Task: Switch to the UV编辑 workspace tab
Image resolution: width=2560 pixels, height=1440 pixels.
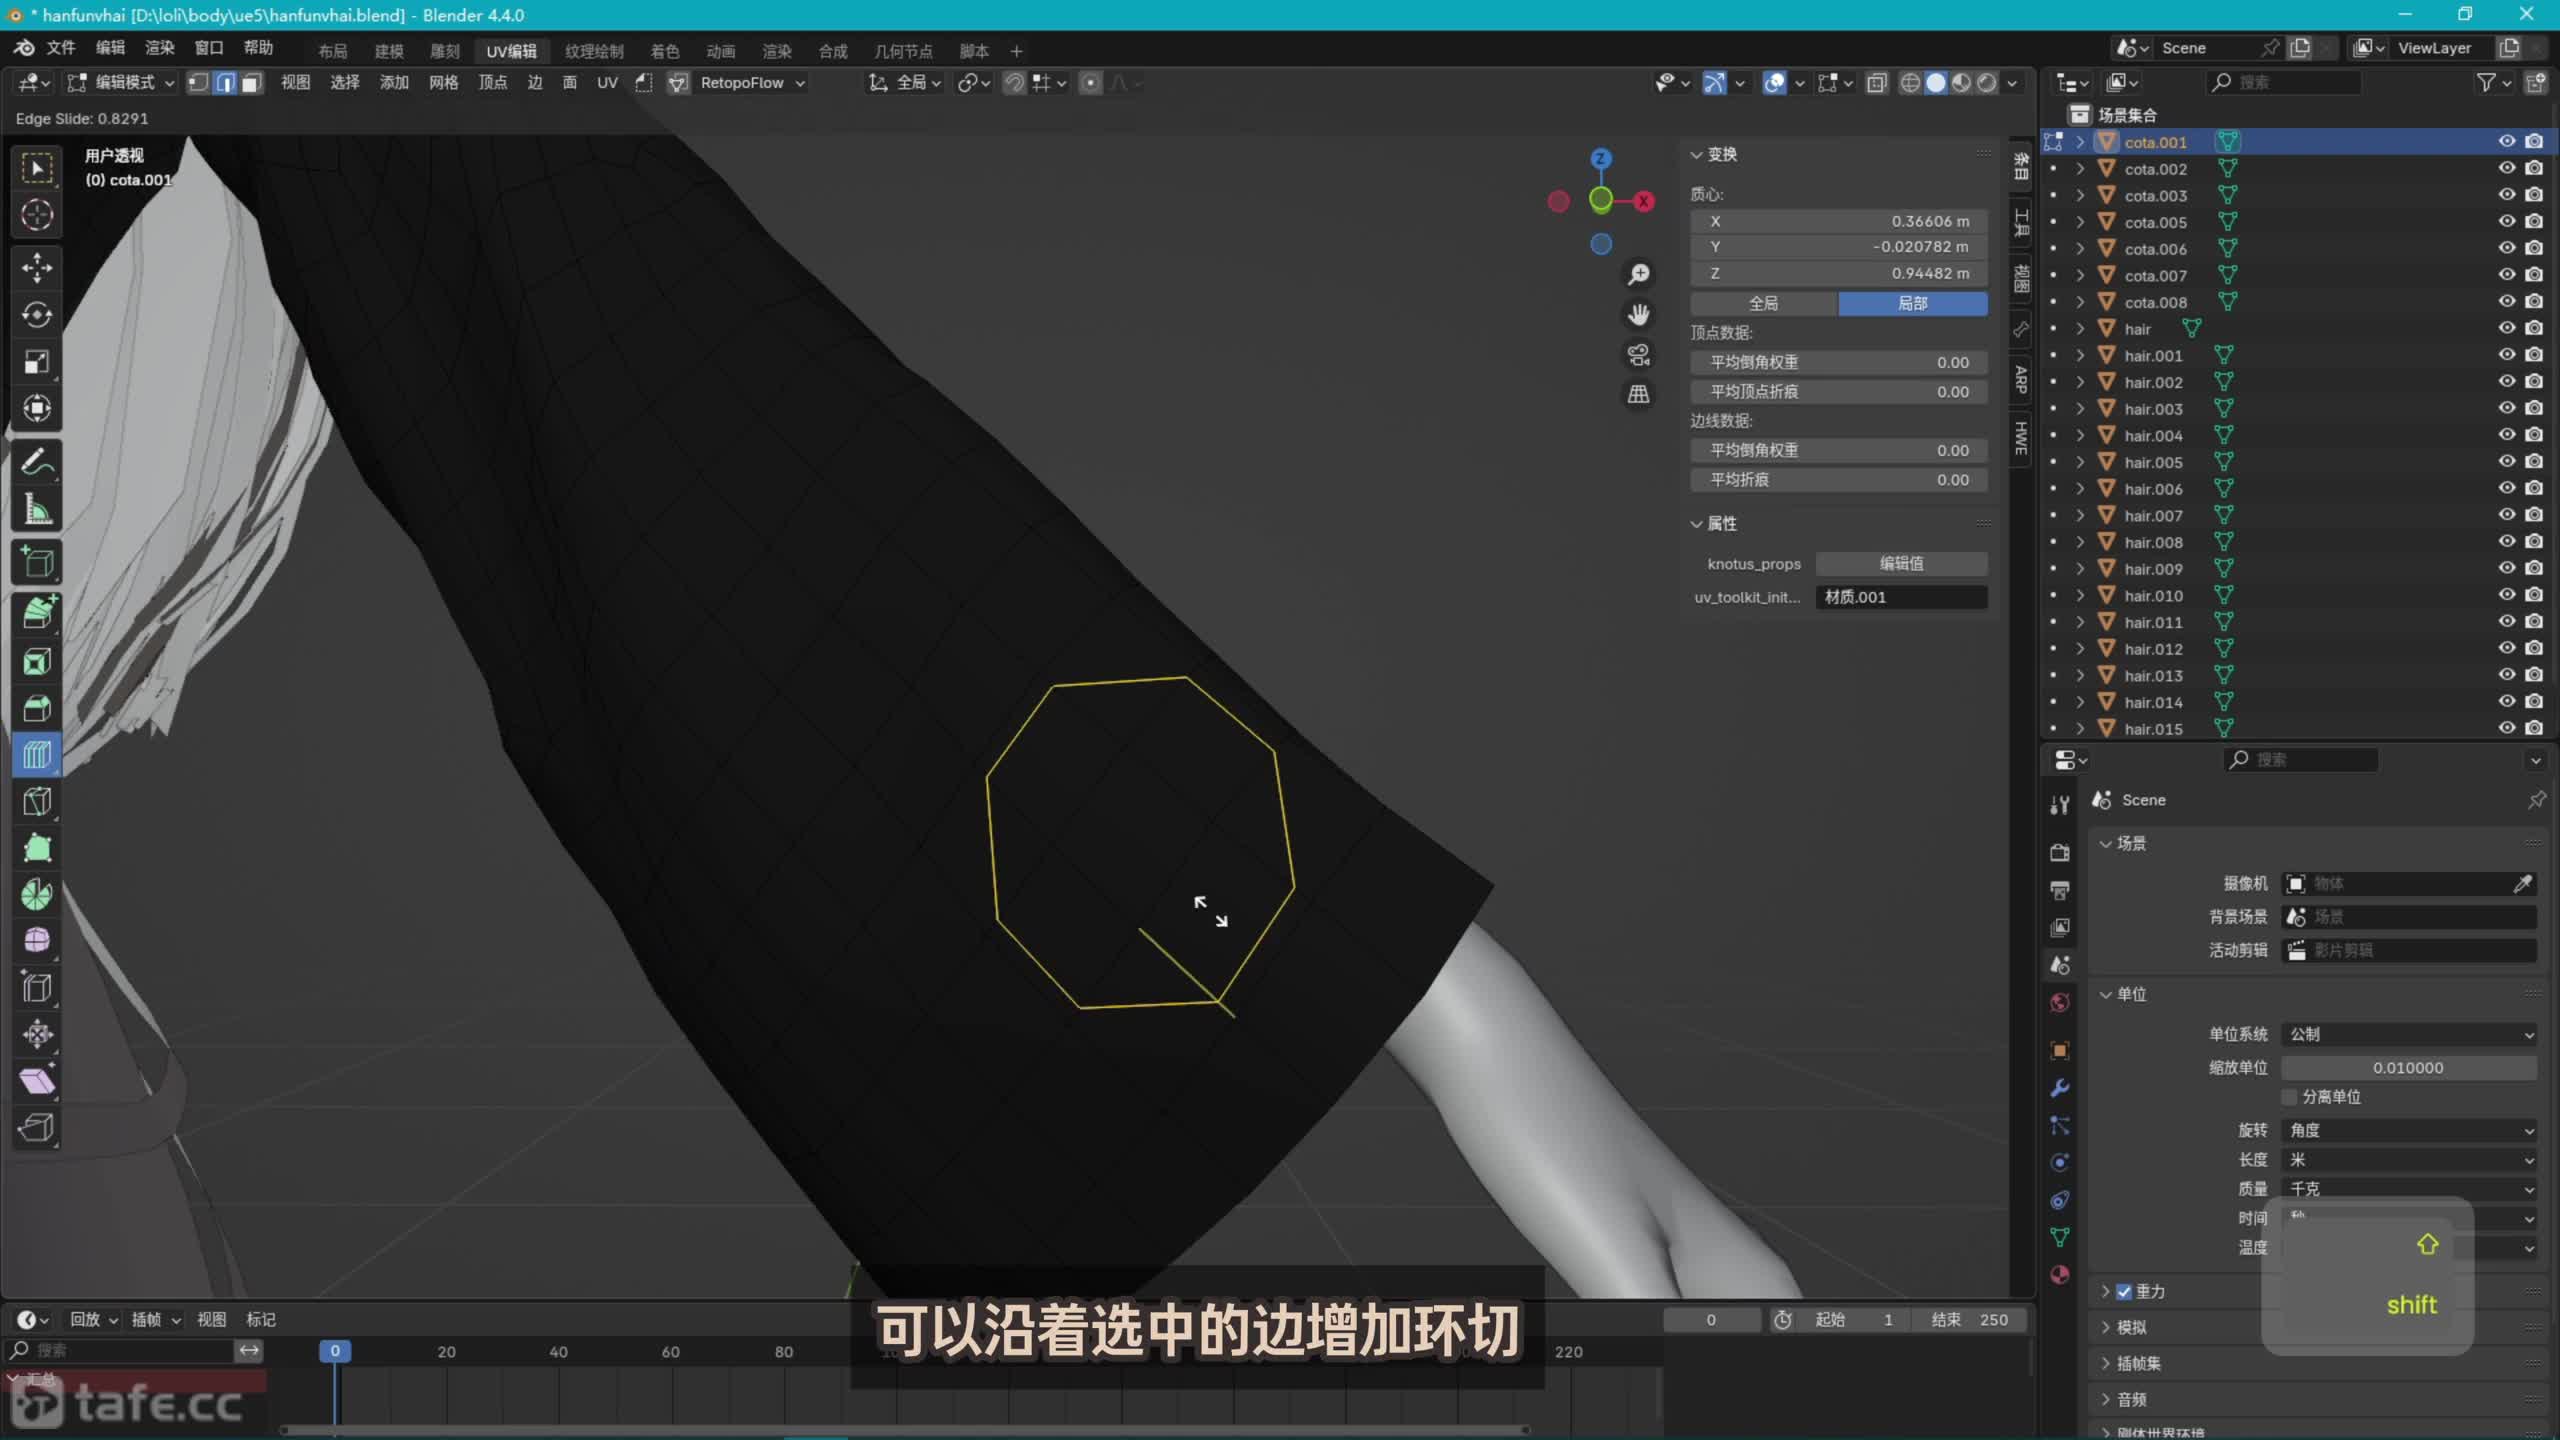Action: 512,51
